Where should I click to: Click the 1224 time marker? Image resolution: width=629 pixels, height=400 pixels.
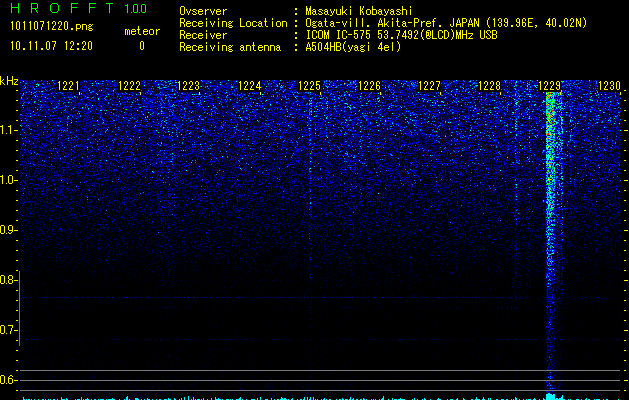pyautogui.click(x=250, y=85)
